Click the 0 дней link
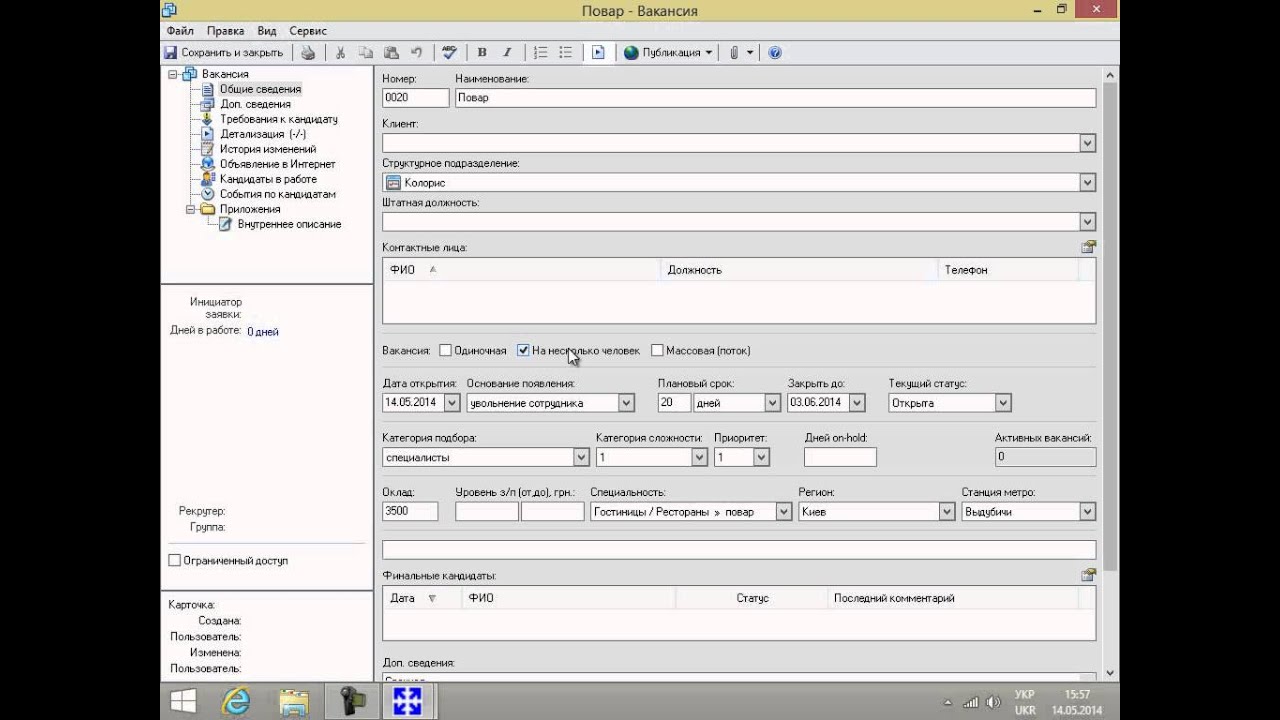 [x=263, y=332]
